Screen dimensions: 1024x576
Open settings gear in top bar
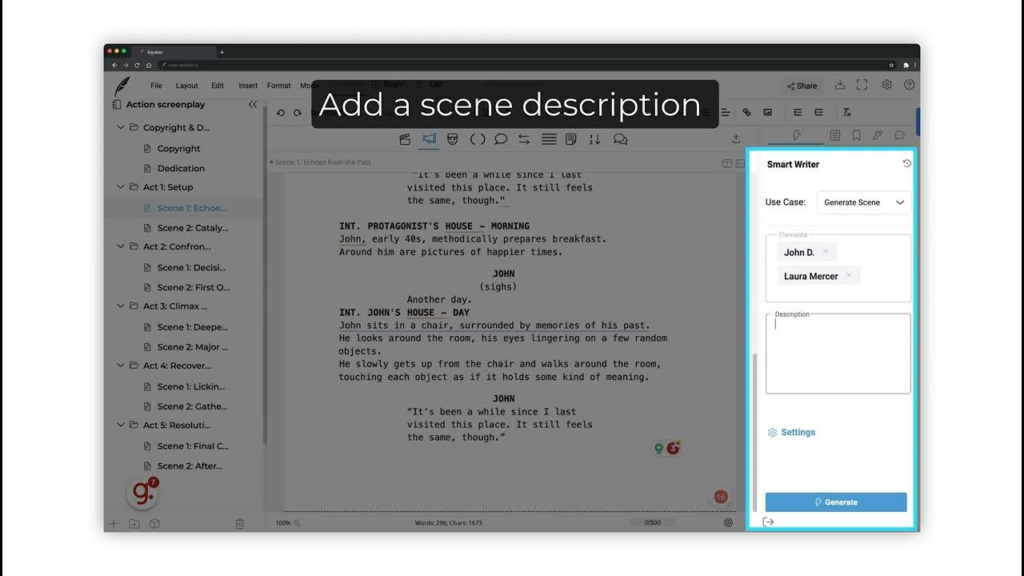coord(886,85)
